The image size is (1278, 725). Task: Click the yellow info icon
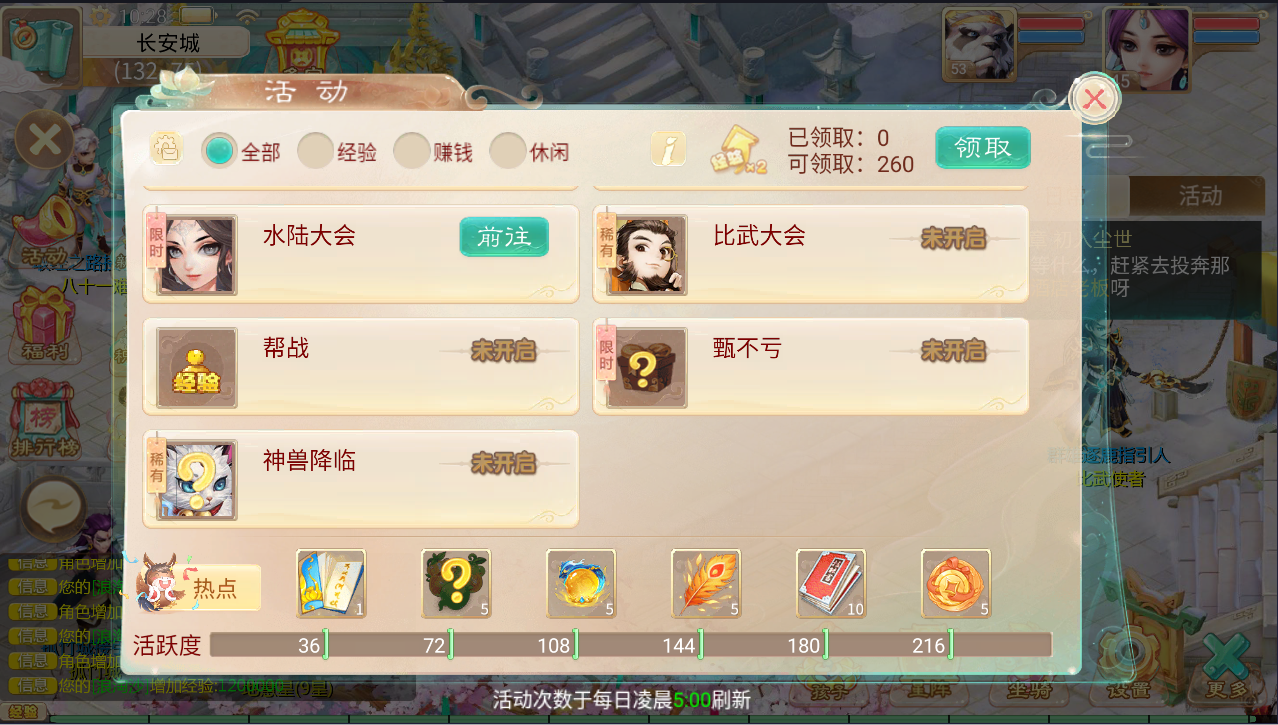pos(668,149)
